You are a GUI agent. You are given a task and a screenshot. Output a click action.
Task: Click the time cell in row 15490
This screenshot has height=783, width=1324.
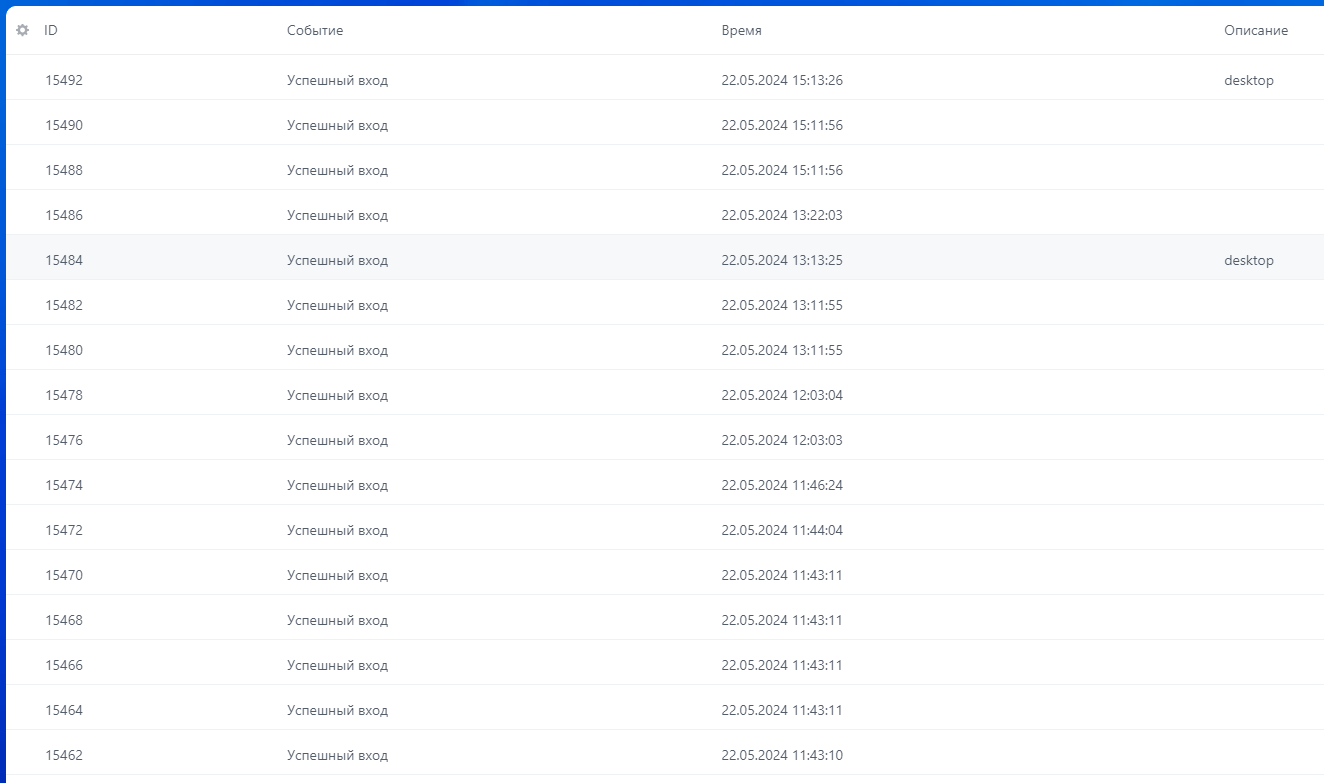[x=782, y=125]
